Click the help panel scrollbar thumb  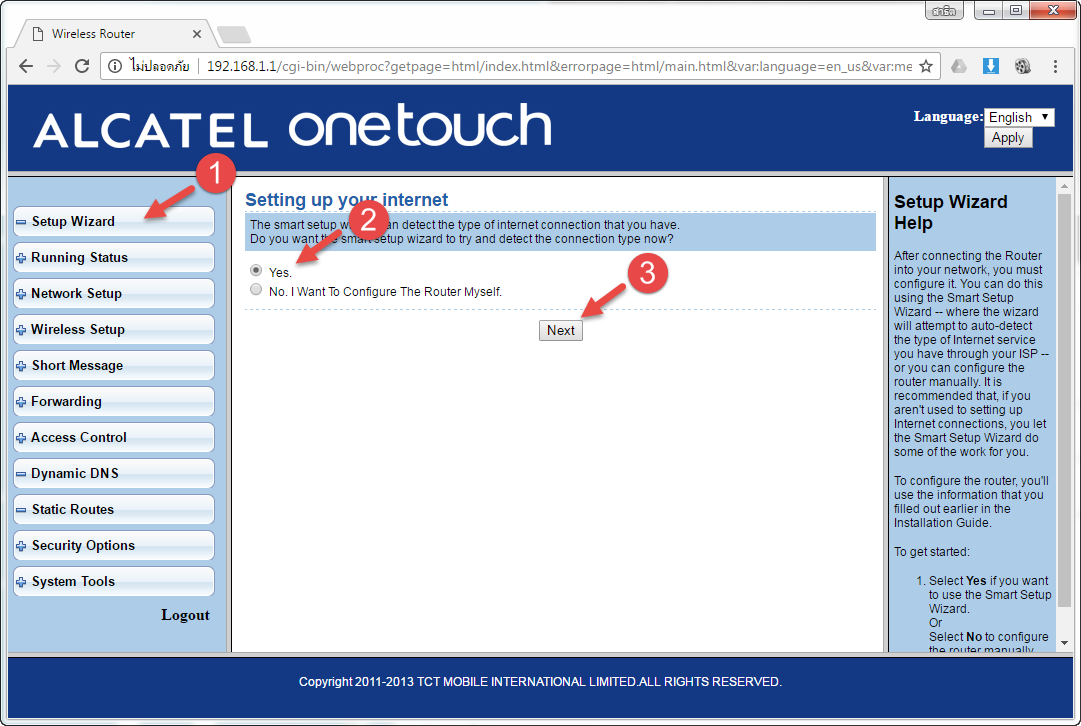click(1064, 400)
